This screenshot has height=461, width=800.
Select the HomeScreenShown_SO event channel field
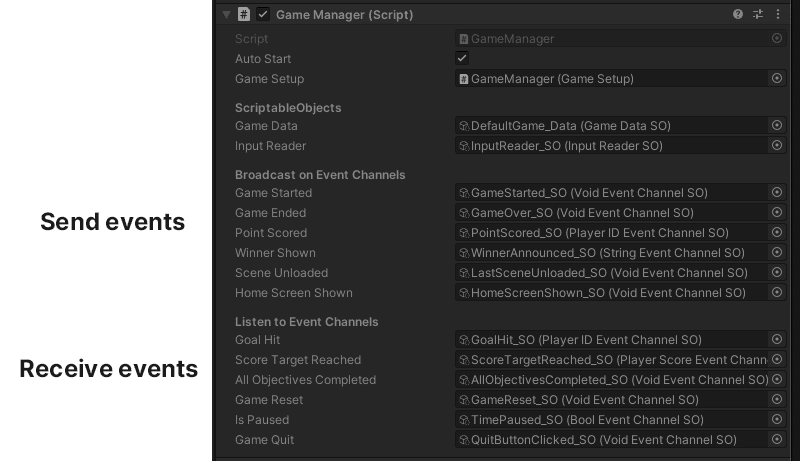click(610, 293)
